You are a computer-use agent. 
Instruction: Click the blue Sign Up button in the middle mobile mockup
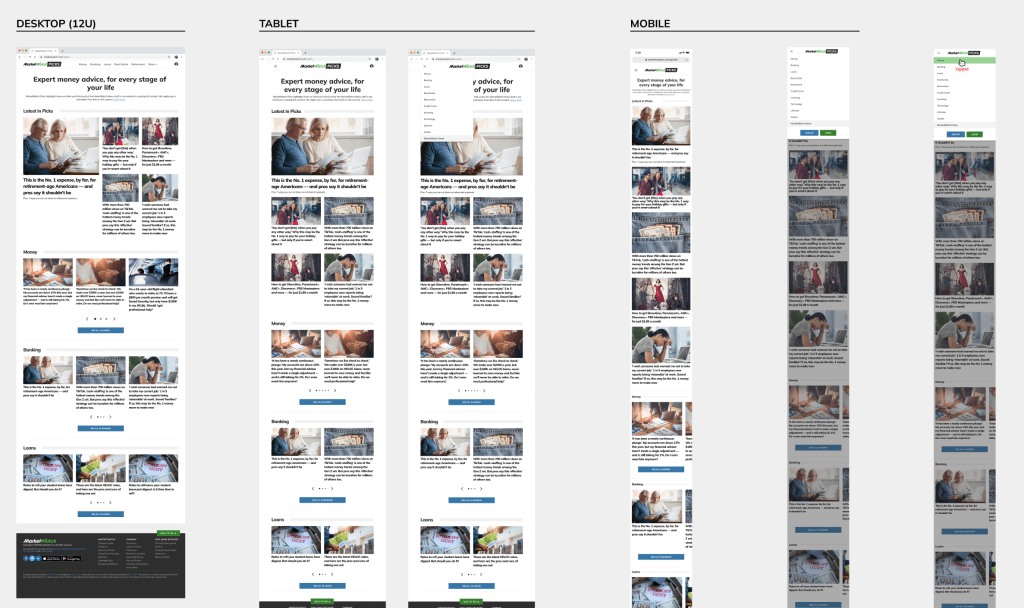click(x=807, y=132)
